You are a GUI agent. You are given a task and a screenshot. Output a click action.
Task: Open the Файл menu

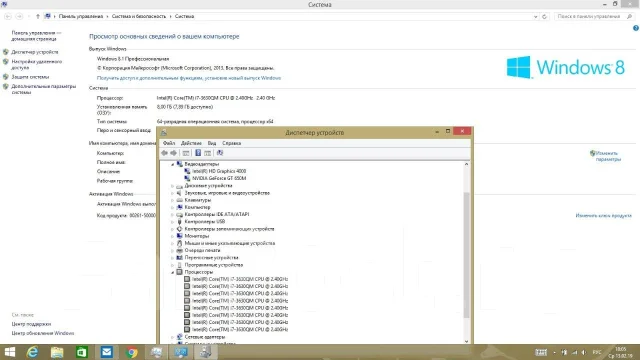[169, 143]
